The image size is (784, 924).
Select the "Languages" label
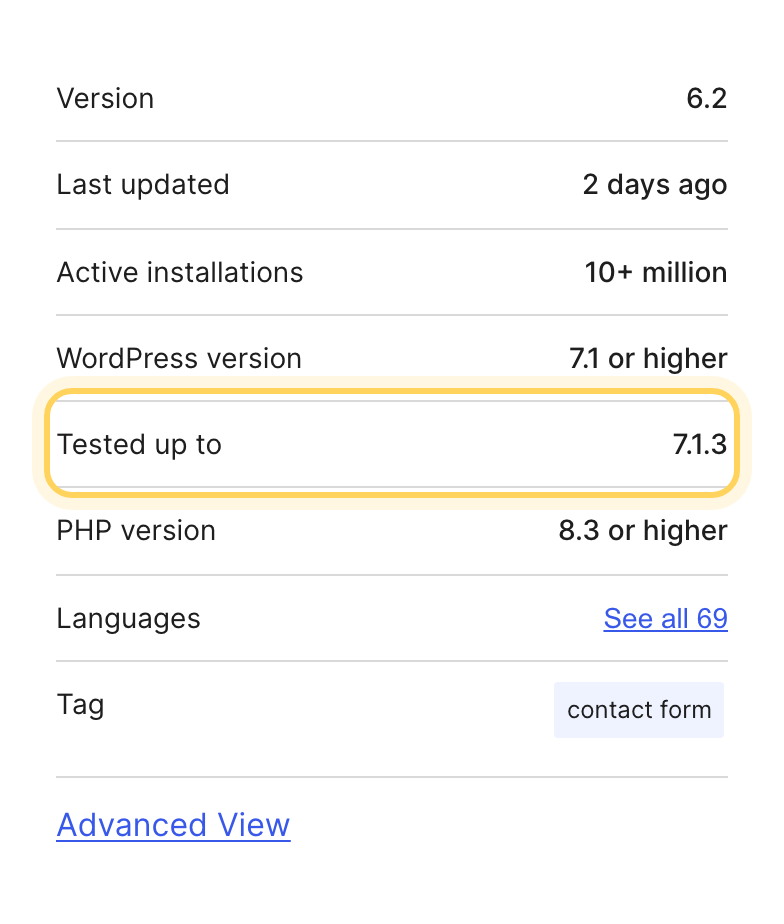pyautogui.click(x=129, y=619)
